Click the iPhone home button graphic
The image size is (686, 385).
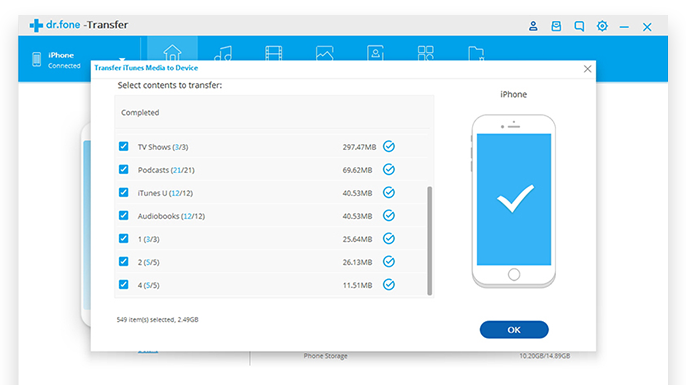point(514,274)
